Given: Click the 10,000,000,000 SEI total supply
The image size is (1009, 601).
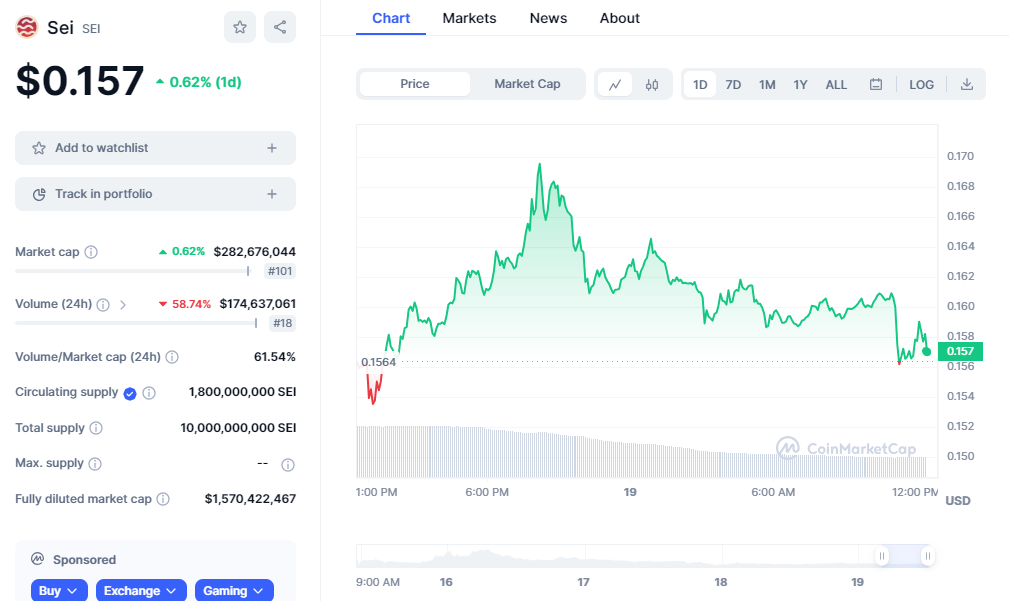Looking at the screenshot, I should click(x=238, y=428).
